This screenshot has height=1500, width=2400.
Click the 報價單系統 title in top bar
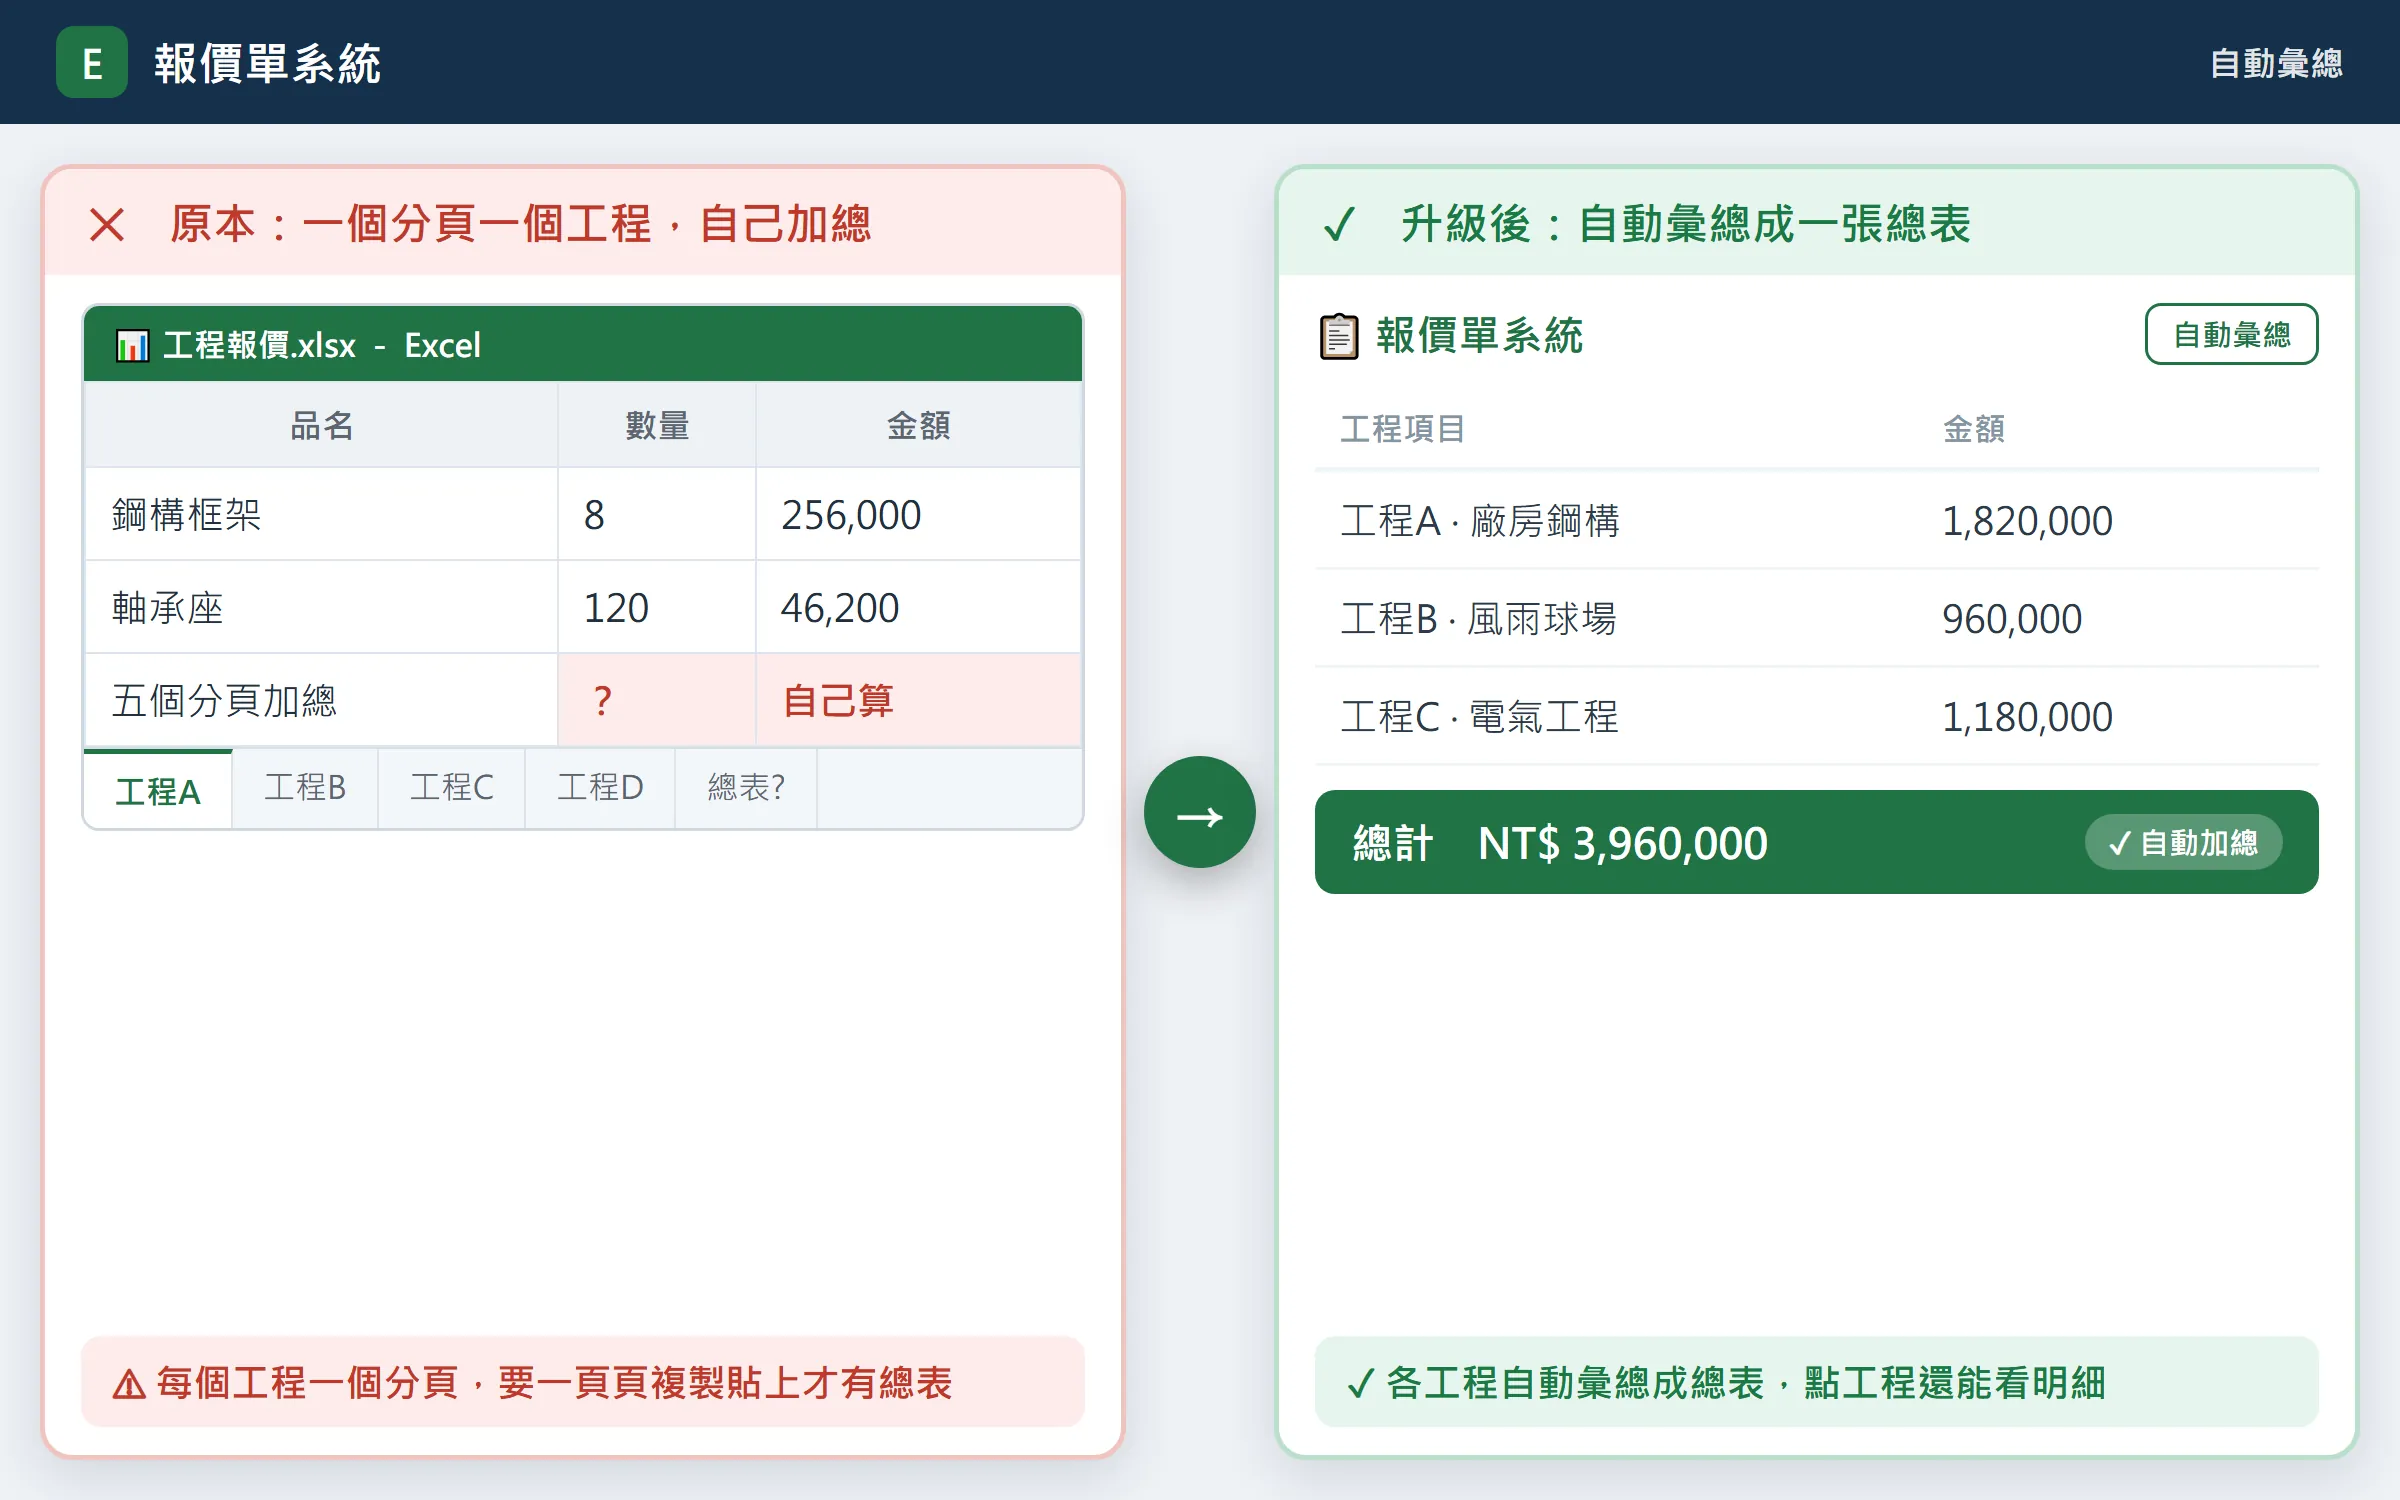pos(267,63)
